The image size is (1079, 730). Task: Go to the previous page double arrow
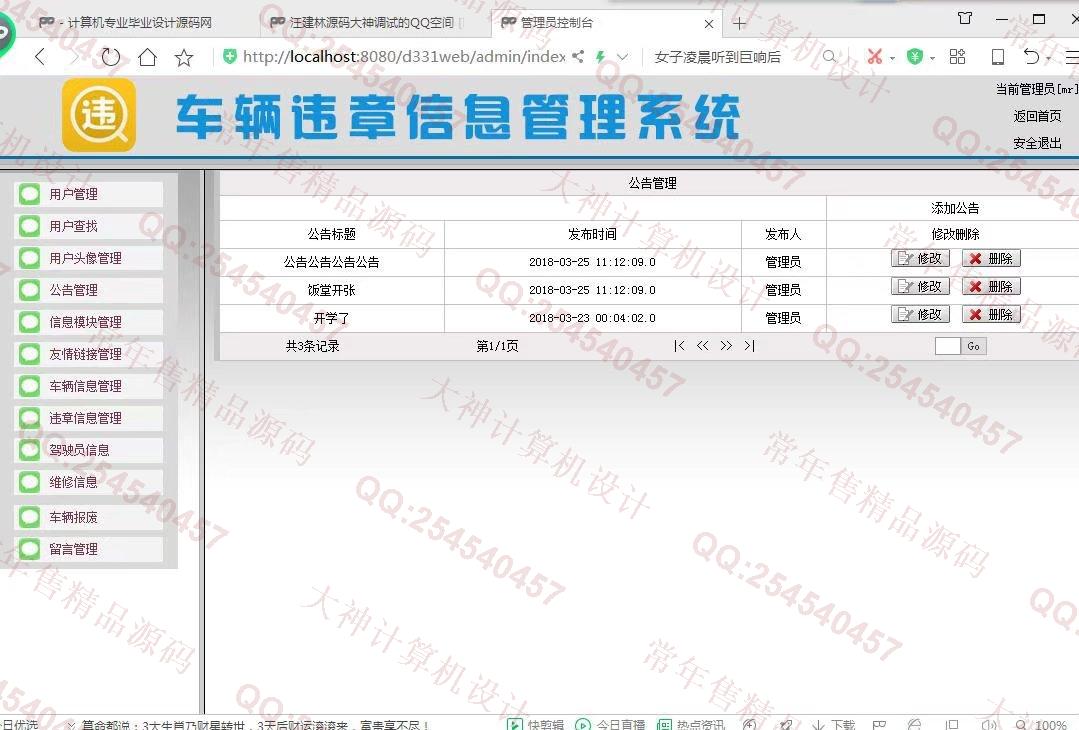click(703, 345)
